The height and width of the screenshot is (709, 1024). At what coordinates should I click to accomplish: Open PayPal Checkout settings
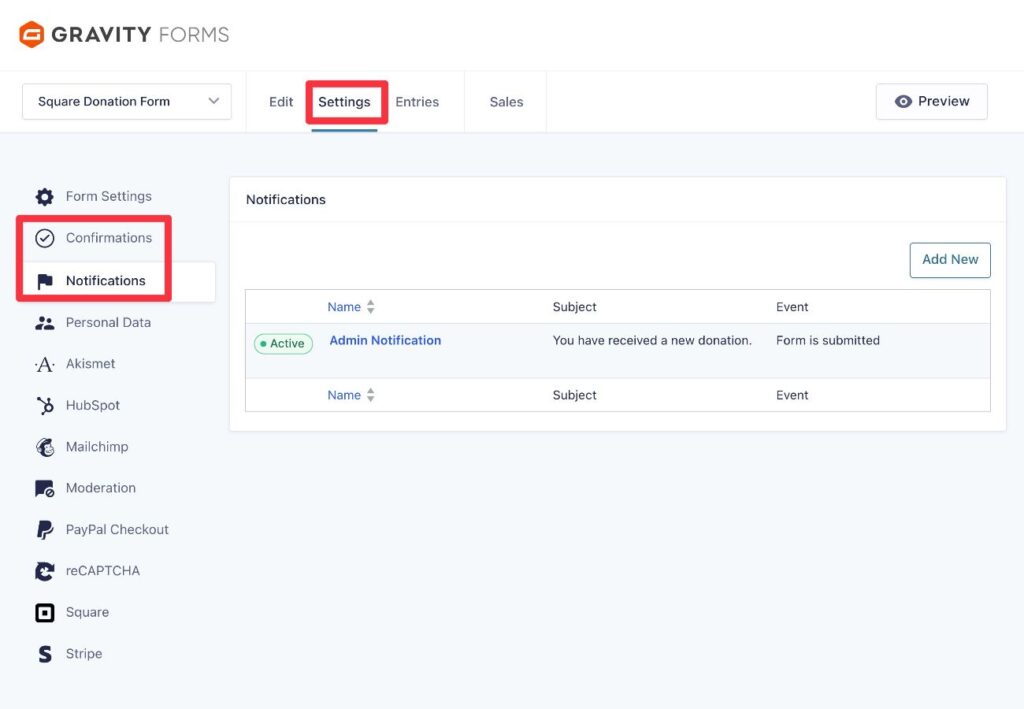pos(117,529)
